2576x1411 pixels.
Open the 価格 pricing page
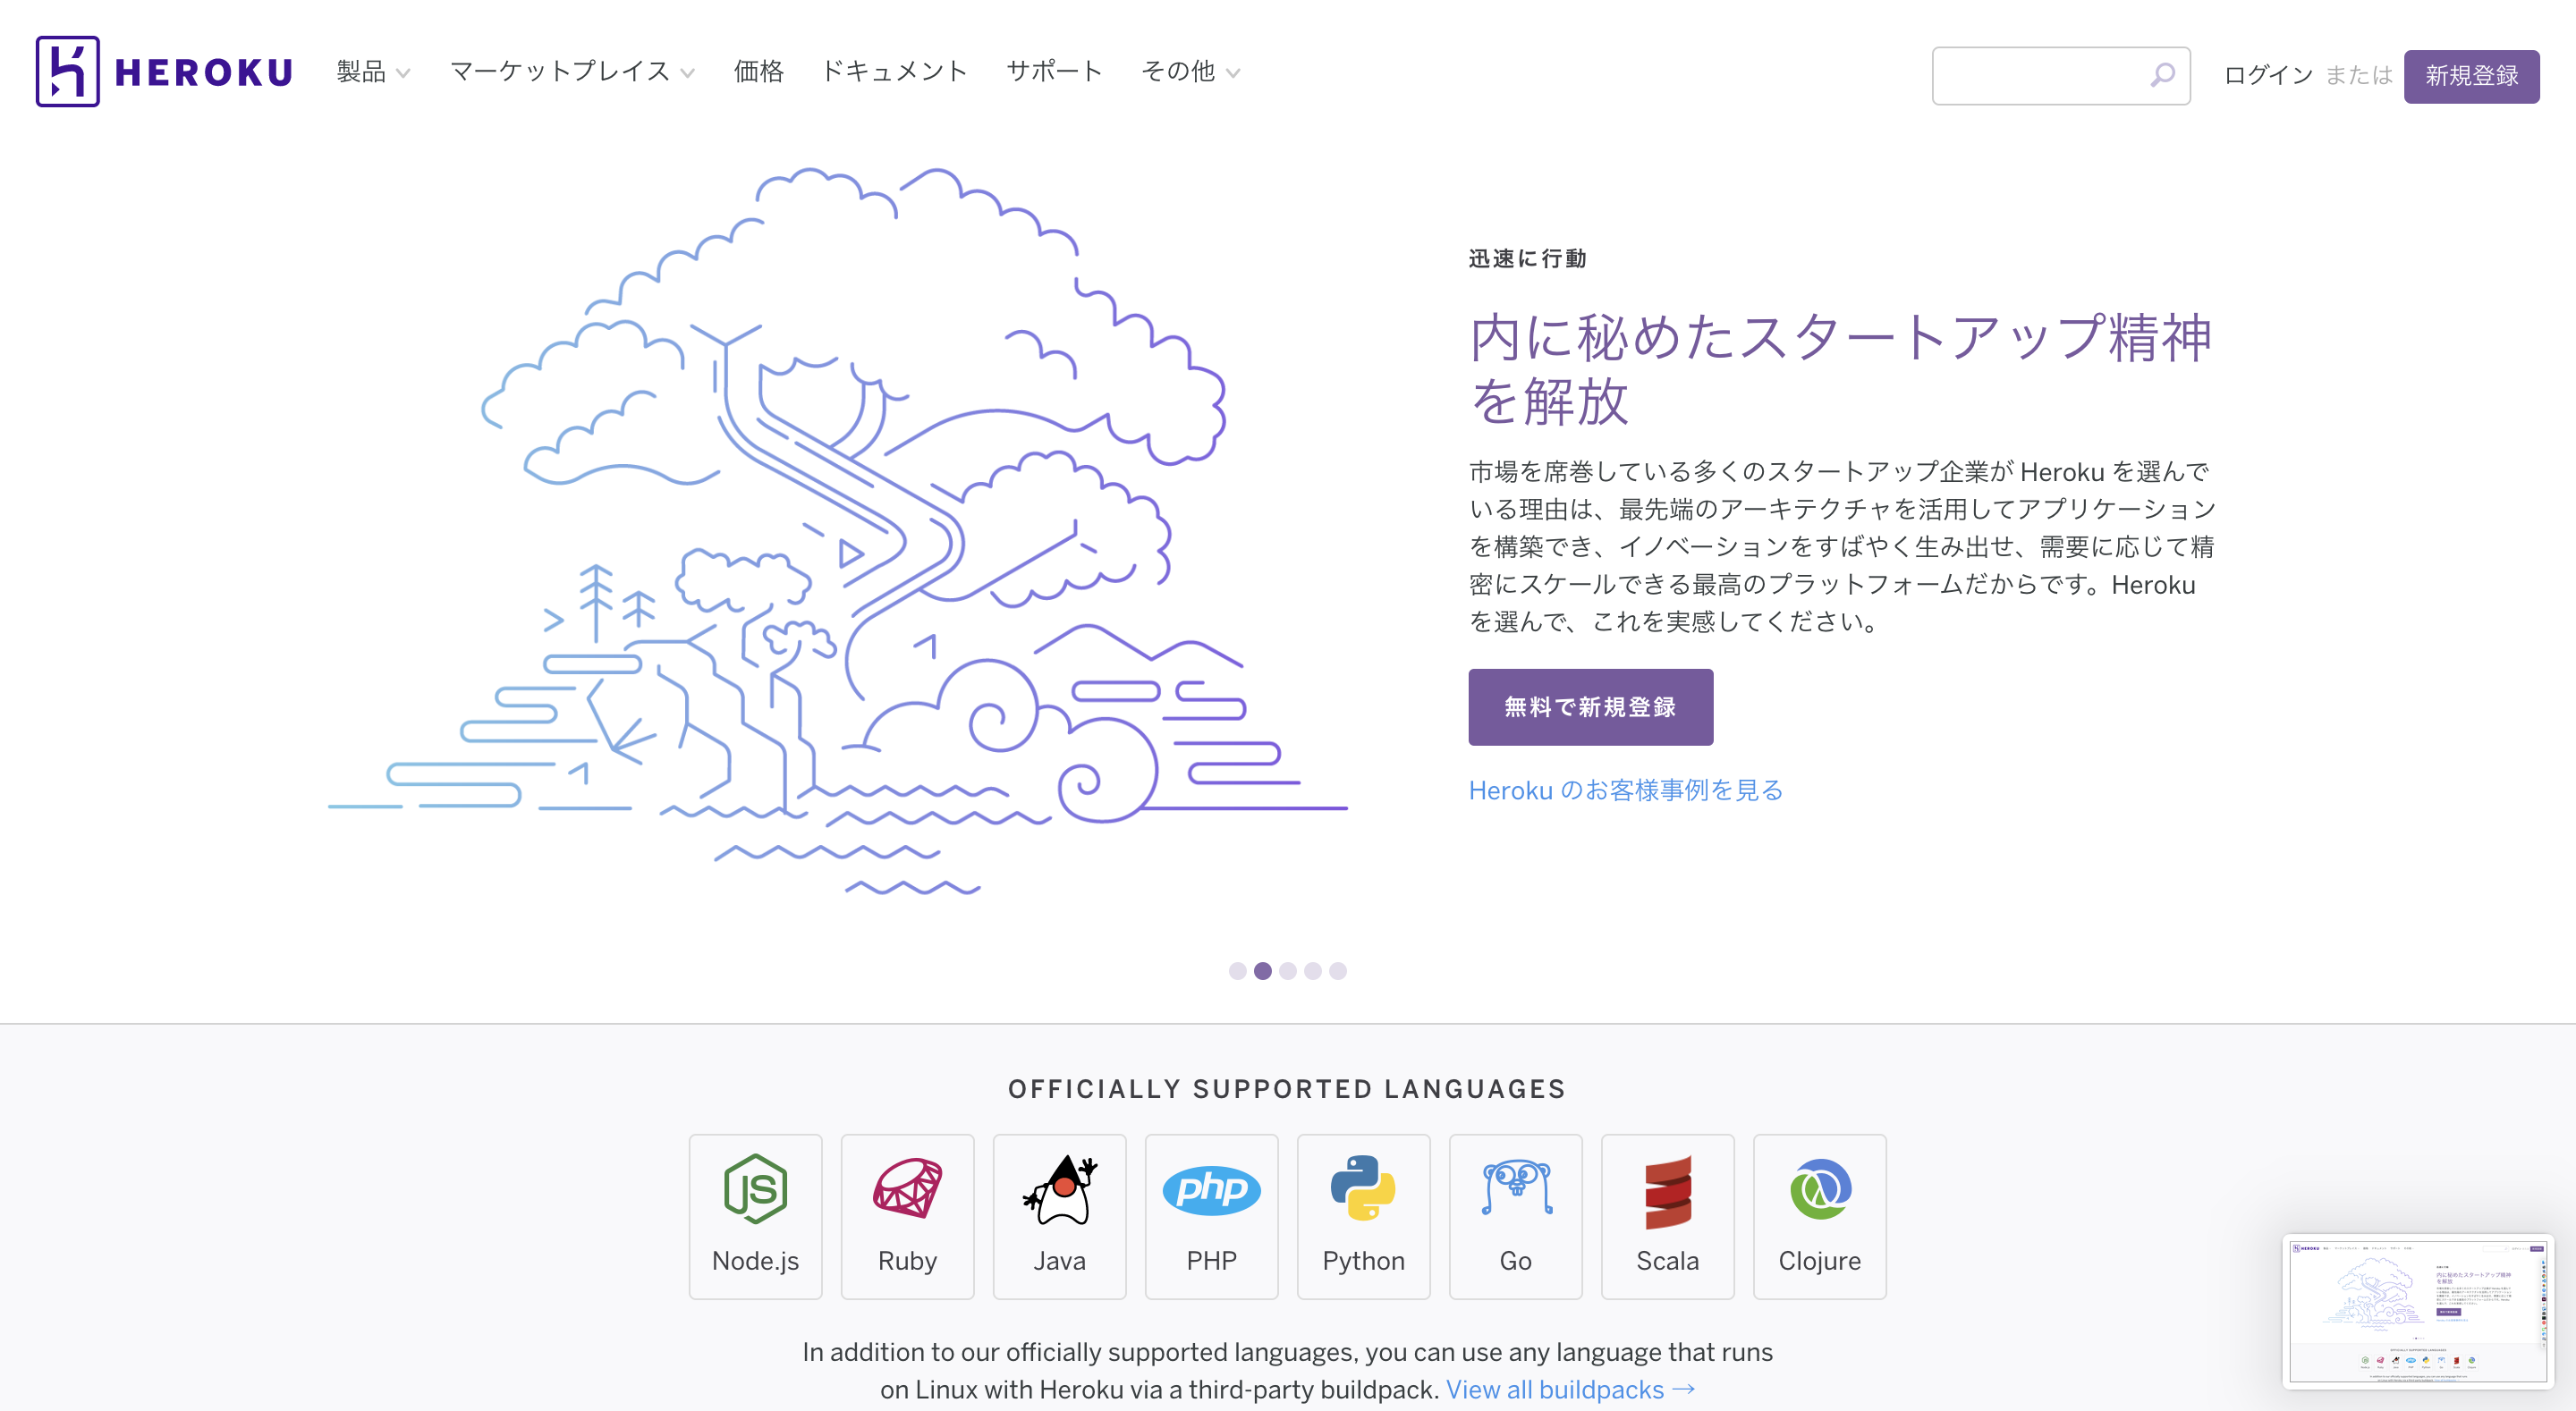click(x=758, y=72)
